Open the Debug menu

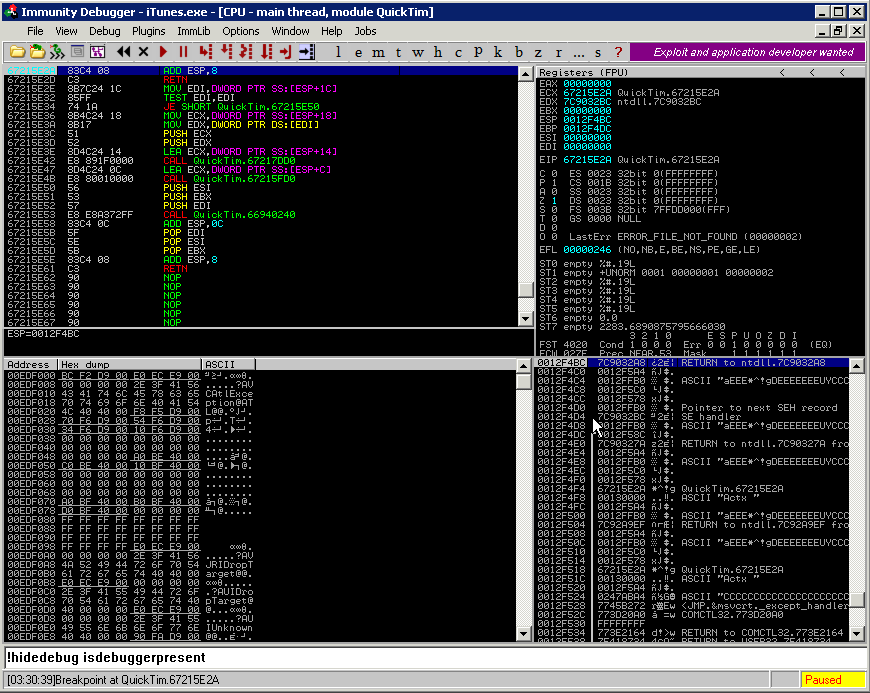(105, 31)
